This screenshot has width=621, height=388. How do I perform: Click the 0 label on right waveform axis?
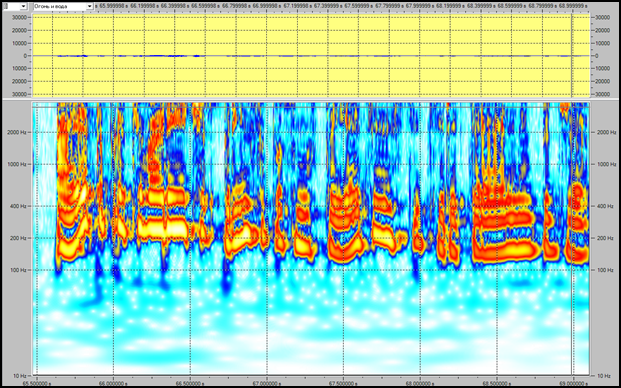click(597, 56)
